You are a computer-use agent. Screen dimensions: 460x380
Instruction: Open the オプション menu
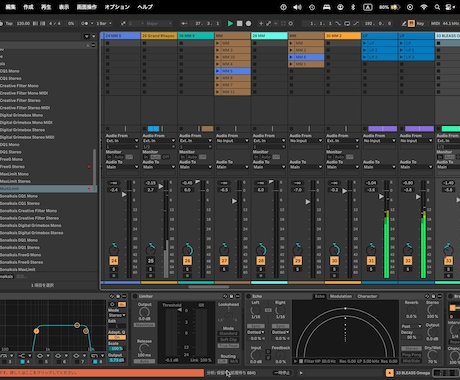click(x=117, y=7)
